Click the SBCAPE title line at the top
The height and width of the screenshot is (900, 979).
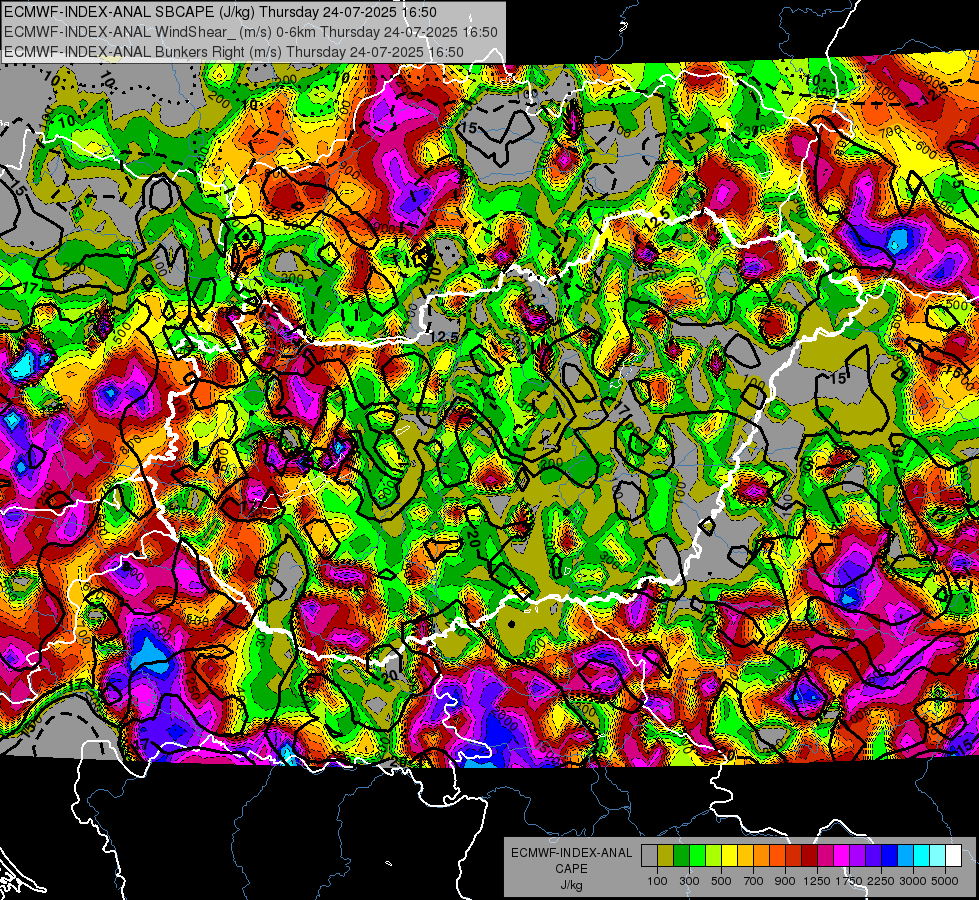[x=220, y=12]
